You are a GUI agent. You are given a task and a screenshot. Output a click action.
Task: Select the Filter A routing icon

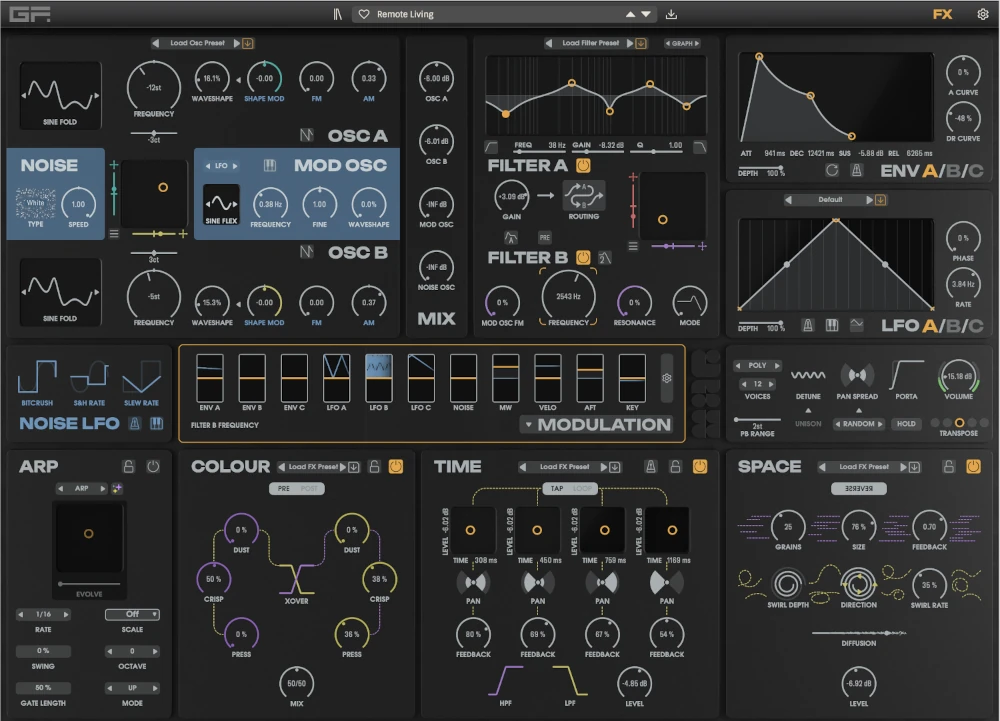click(x=584, y=196)
